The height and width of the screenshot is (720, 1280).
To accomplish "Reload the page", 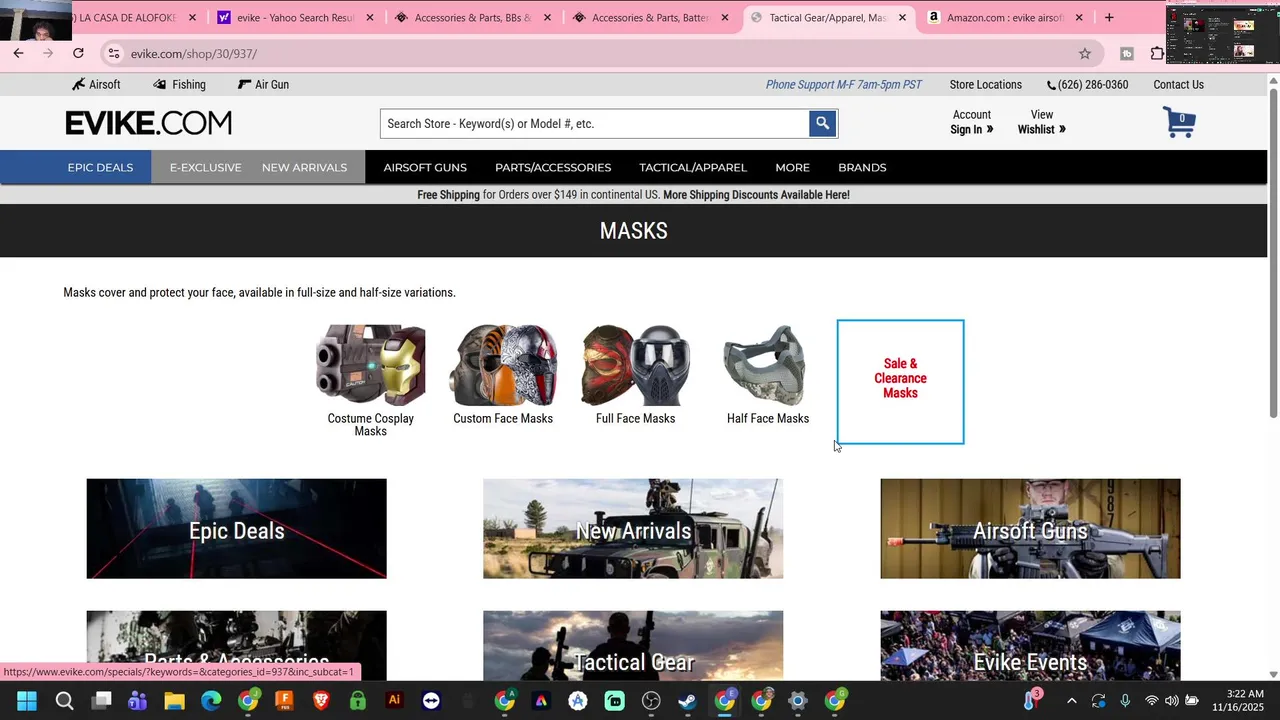I will point(78,53).
